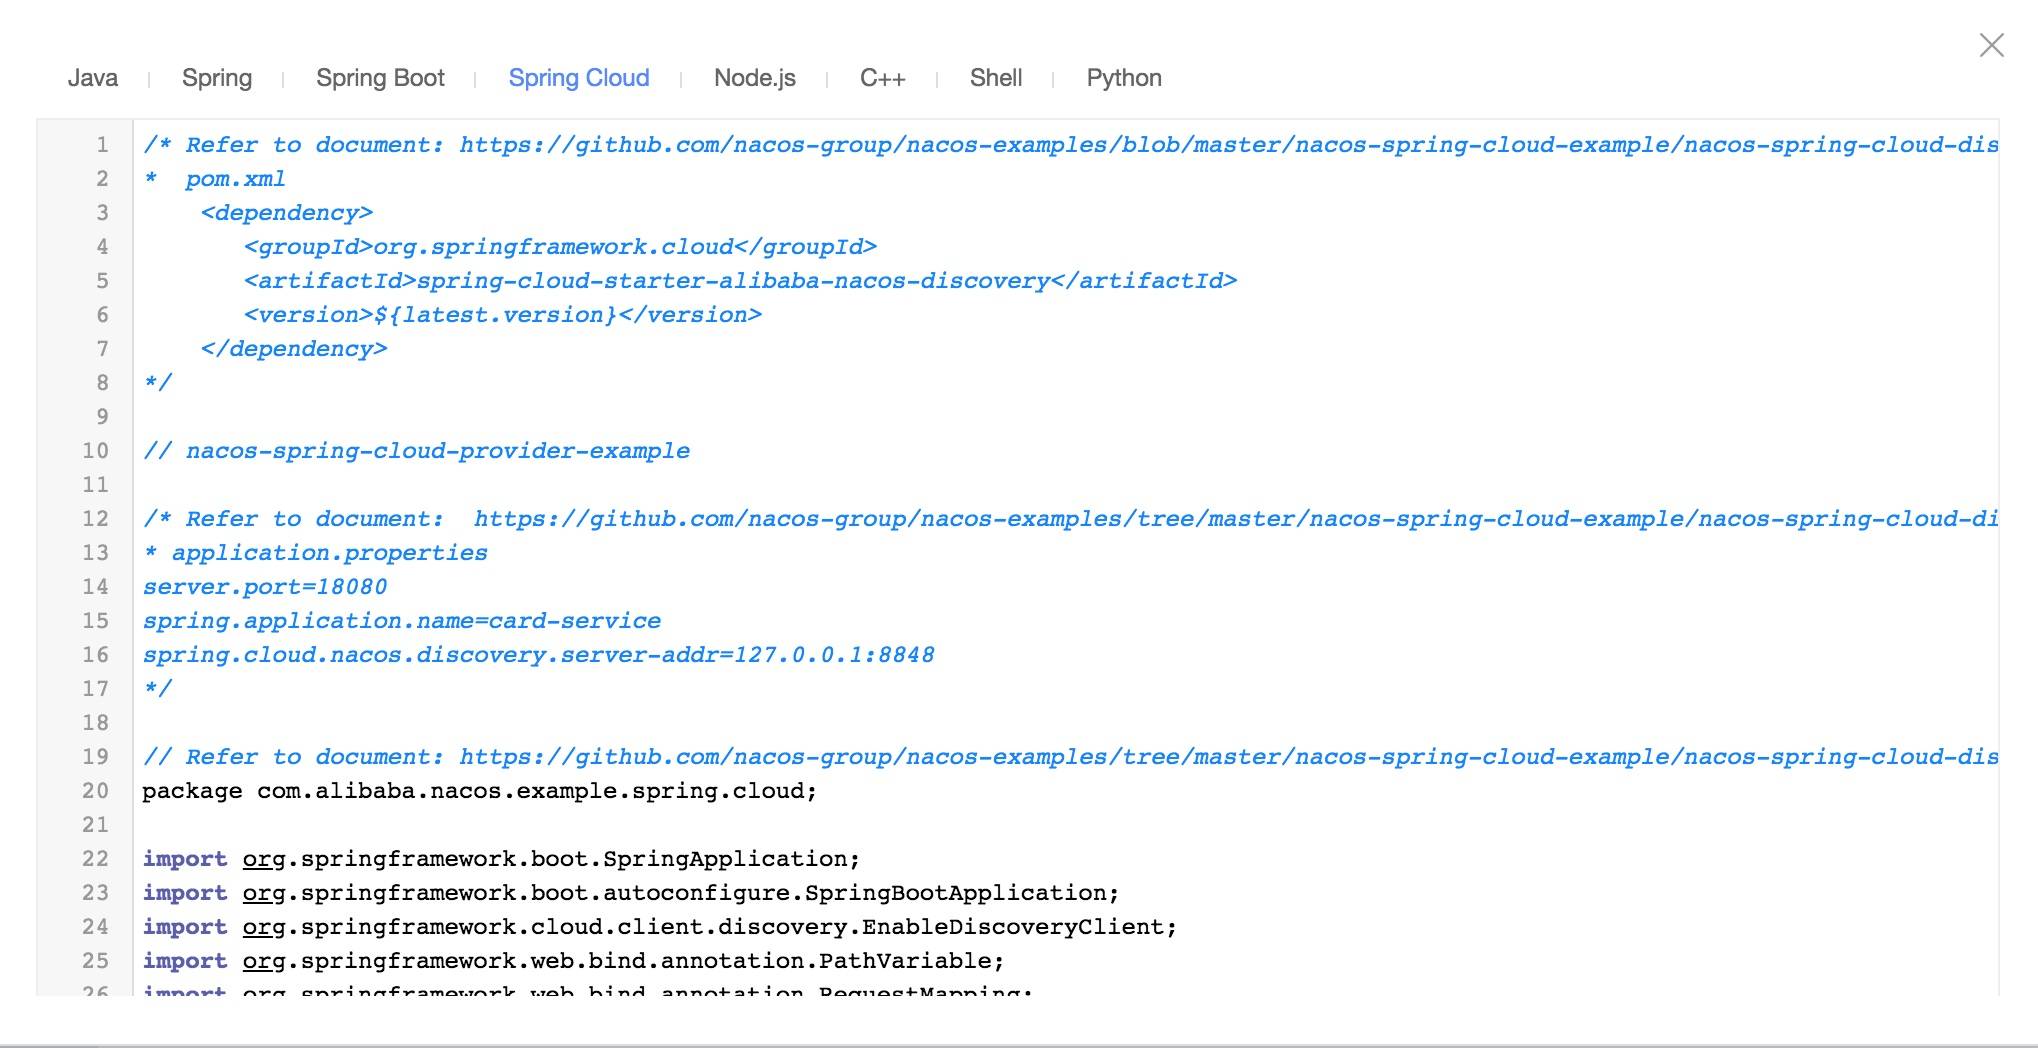
Task: Open the Spring tab
Action: tap(217, 78)
